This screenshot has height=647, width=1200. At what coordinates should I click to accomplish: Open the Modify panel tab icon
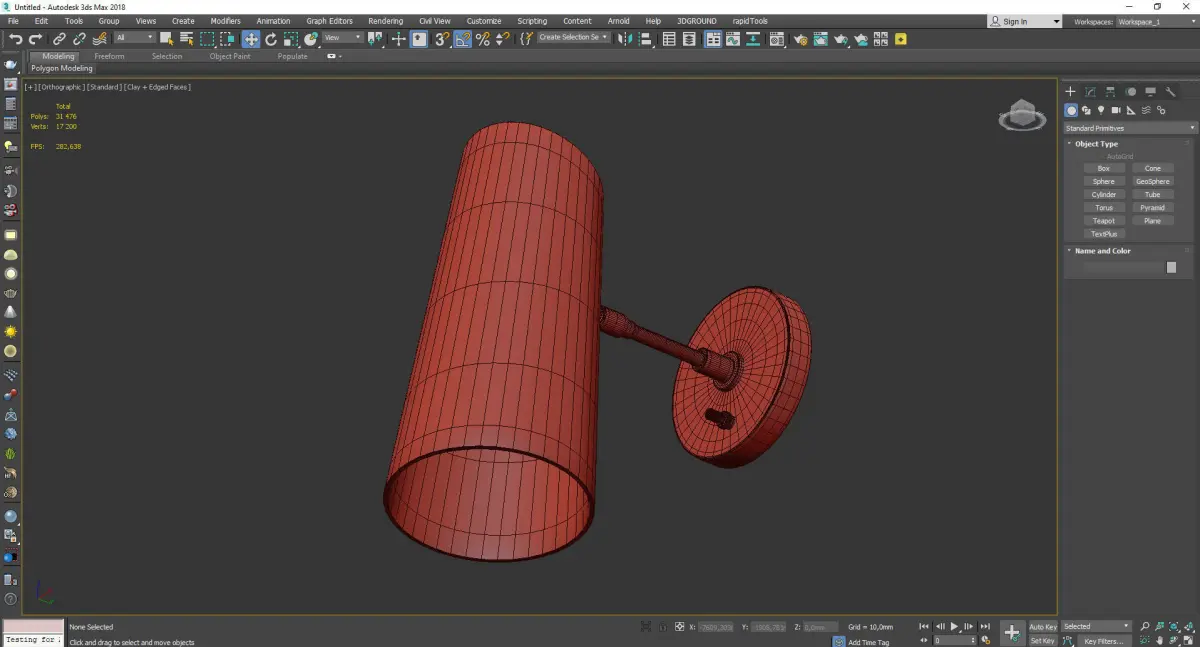pos(1090,92)
